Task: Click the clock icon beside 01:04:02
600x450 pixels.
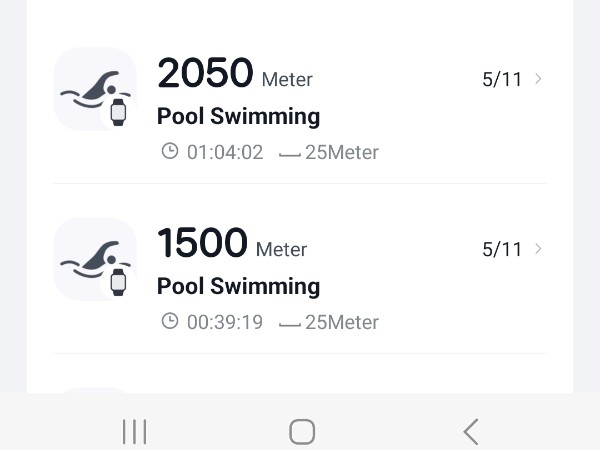Action: point(170,152)
